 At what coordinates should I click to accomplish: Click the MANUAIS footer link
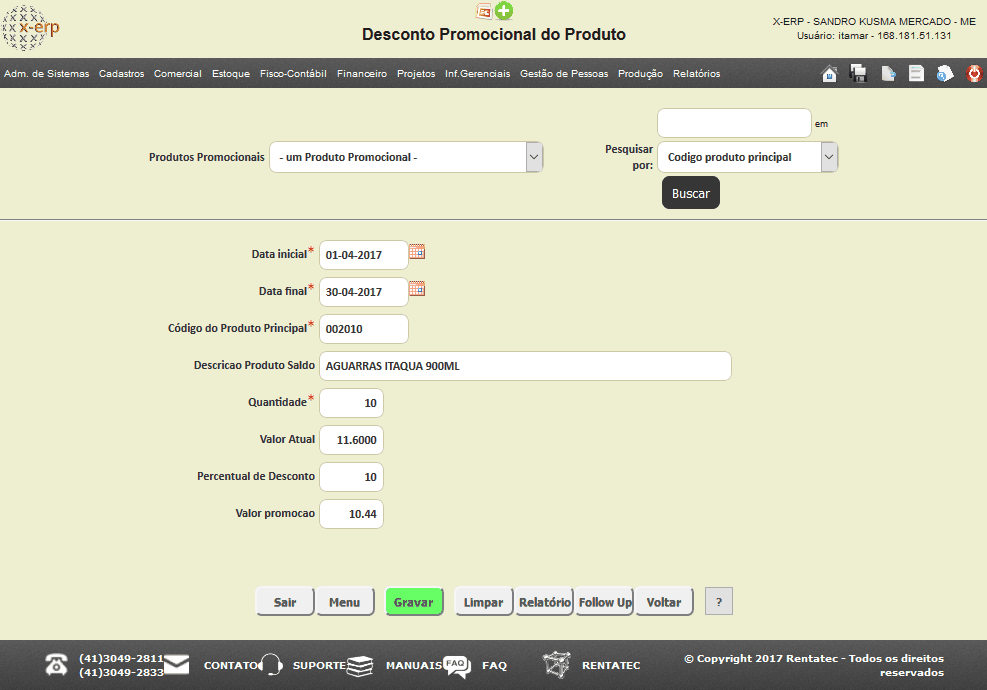(414, 665)
